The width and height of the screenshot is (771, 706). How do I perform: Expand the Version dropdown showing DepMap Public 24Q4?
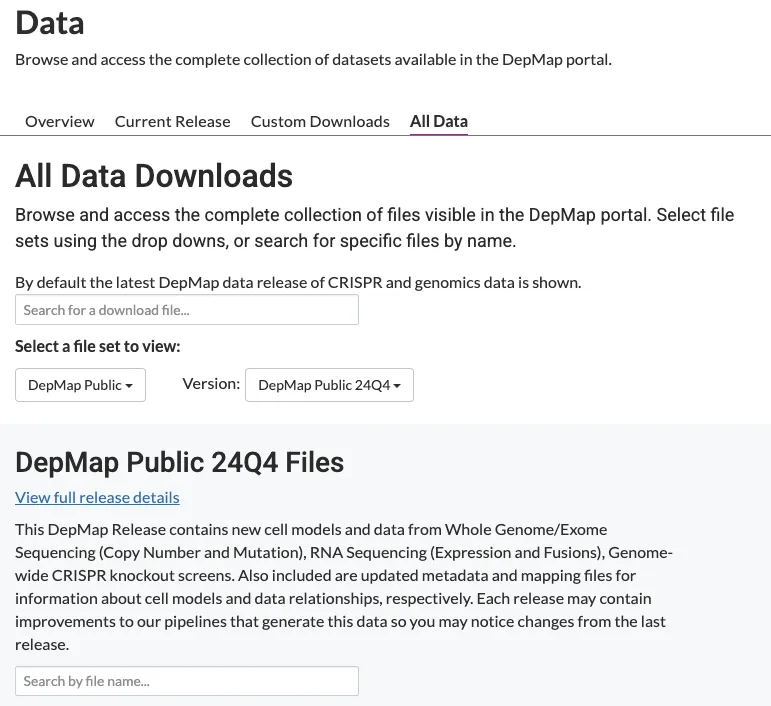(x=329, y=385)
